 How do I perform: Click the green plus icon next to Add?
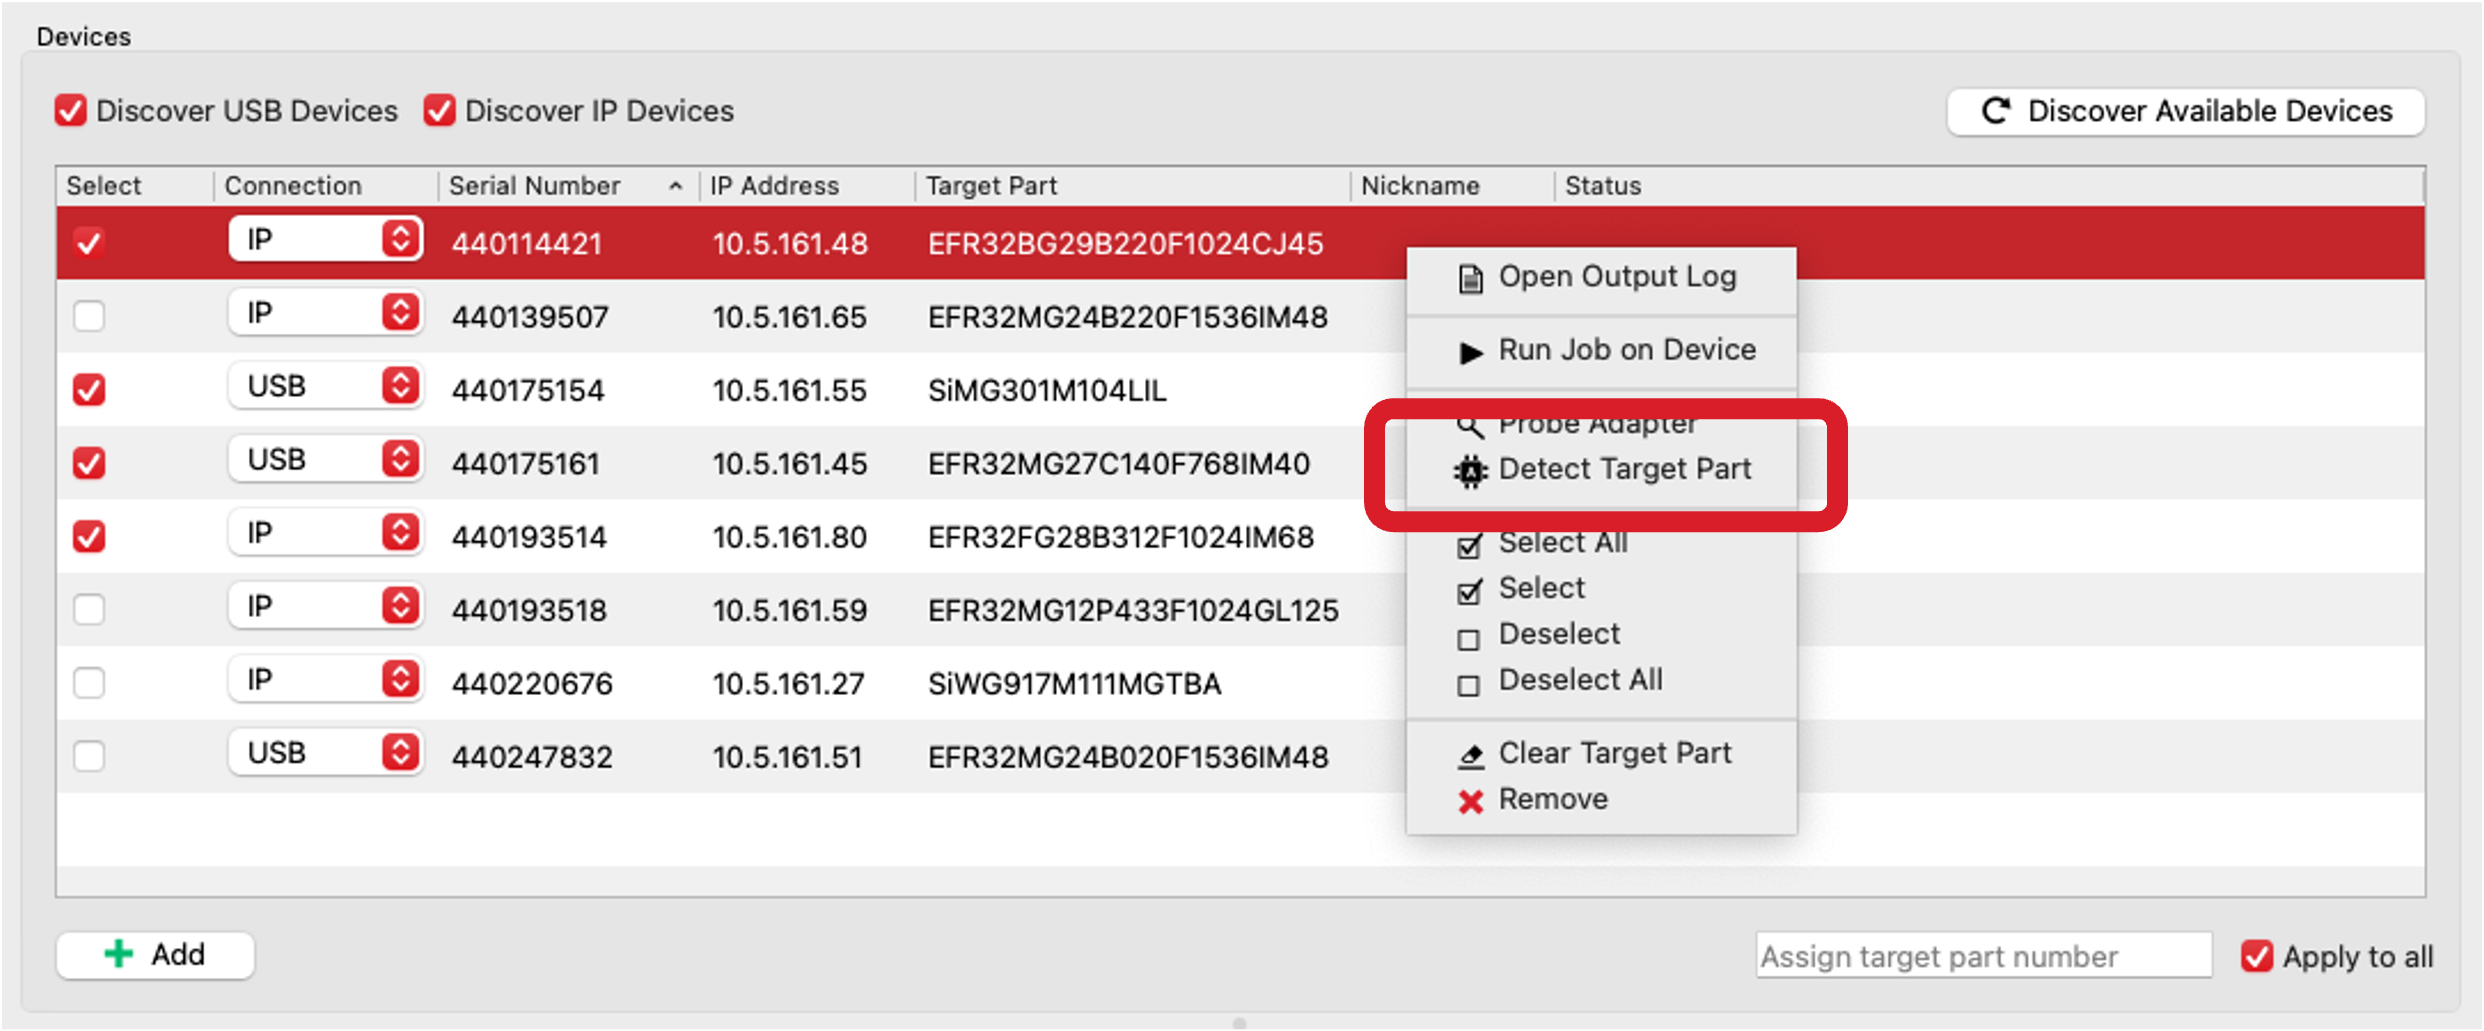click(118, 954)
